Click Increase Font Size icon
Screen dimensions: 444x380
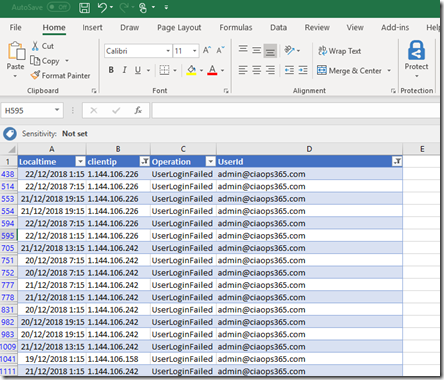[x=207, y=50]
